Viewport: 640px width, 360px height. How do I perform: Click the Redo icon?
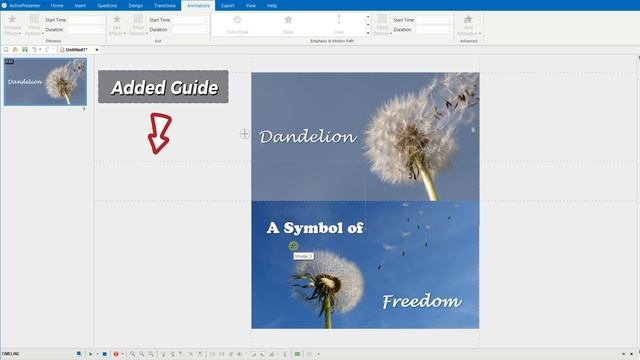(47, 50)
